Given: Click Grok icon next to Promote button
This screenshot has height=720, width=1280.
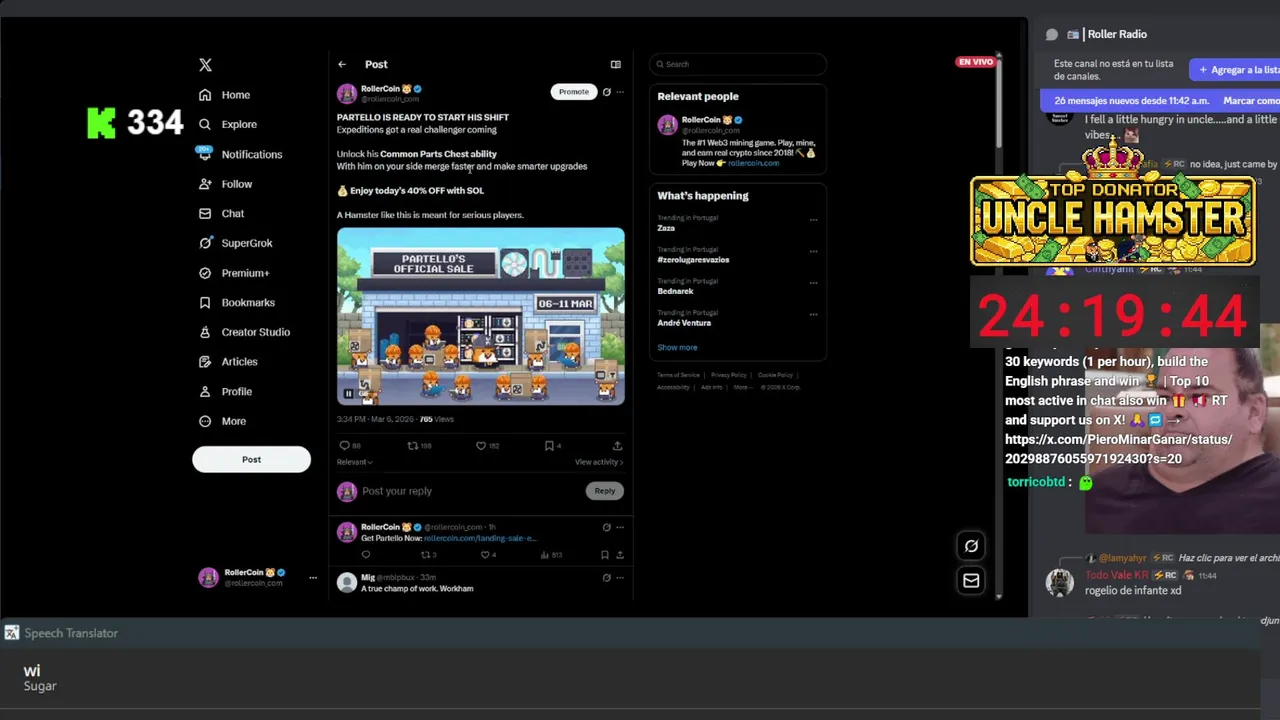Looking at the screenshot, I should click(x=606, y=92).
